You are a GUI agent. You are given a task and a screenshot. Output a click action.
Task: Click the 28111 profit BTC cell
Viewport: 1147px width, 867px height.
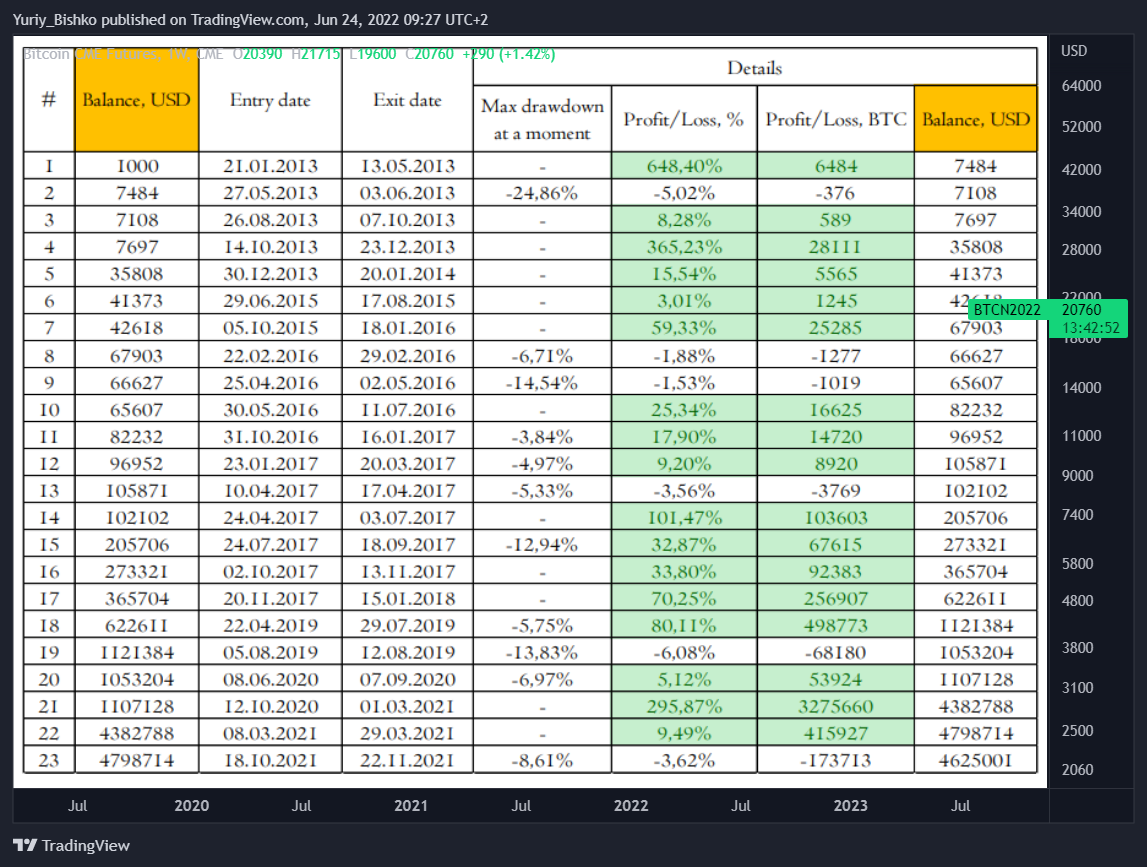pos(835,247)
